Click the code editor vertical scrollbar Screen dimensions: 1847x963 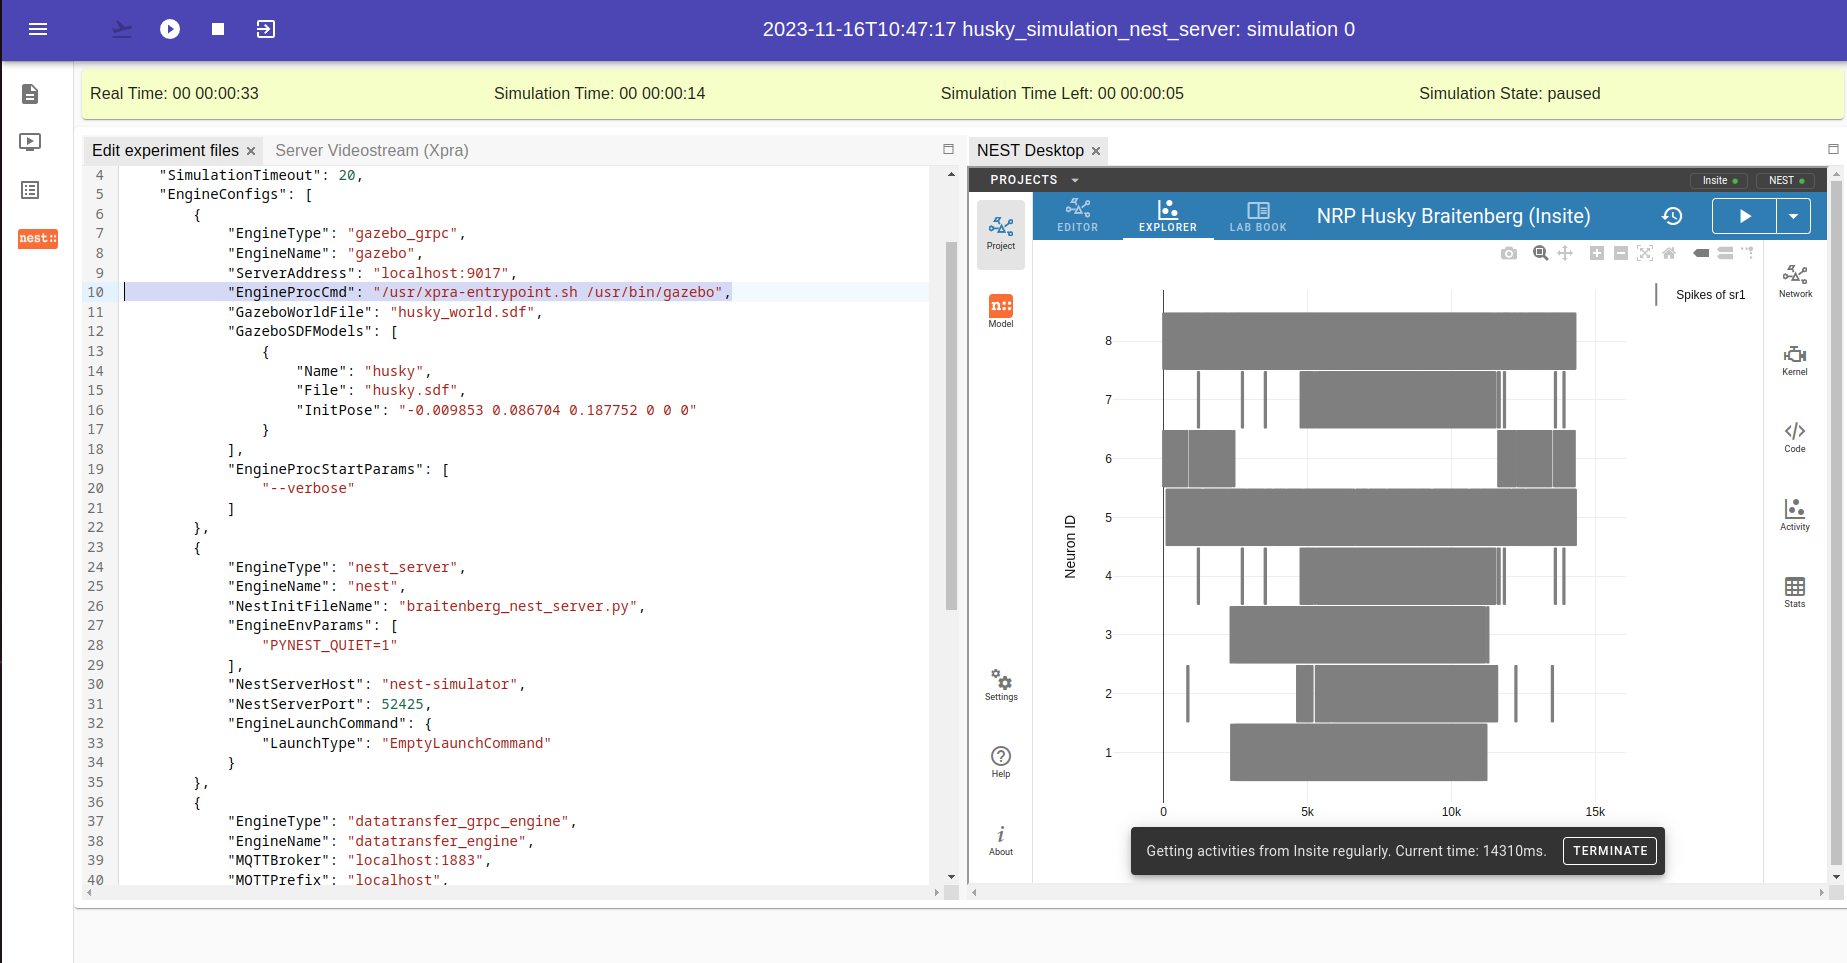(951, 425)
